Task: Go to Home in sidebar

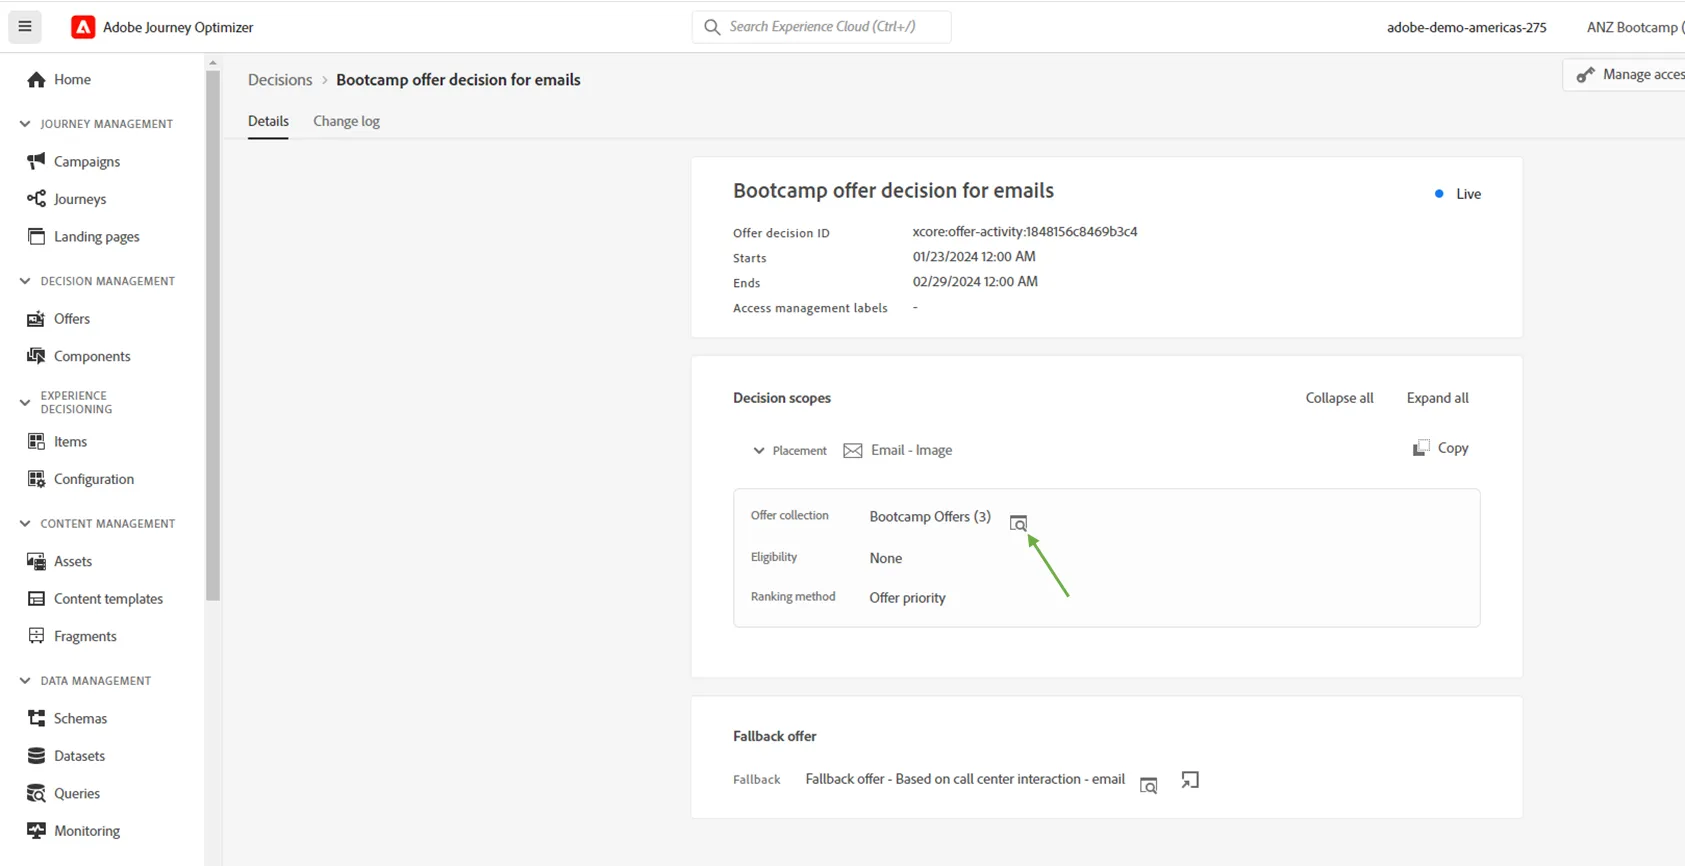Action: tap(72, 79)
